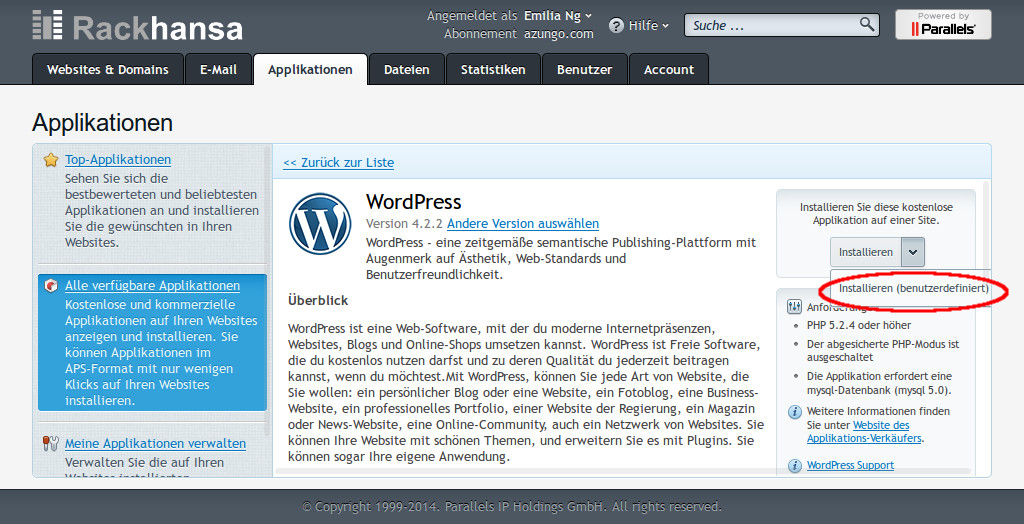1024x524 pixels.
Task: Click the PHP 5.2.4 oder höher requirement
Action: 859,325
